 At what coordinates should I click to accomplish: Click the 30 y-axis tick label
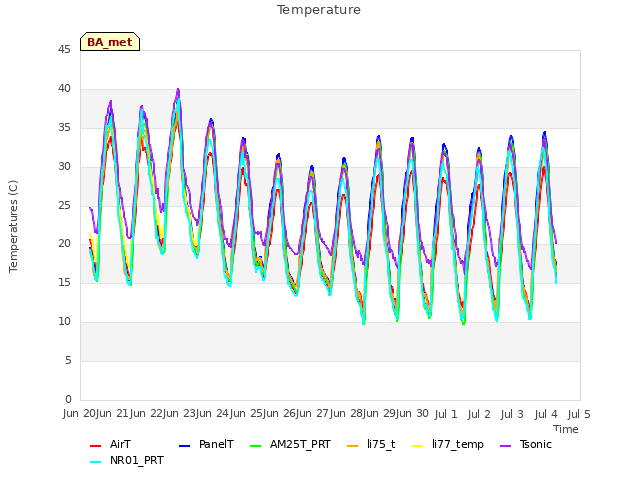(64, 167)
